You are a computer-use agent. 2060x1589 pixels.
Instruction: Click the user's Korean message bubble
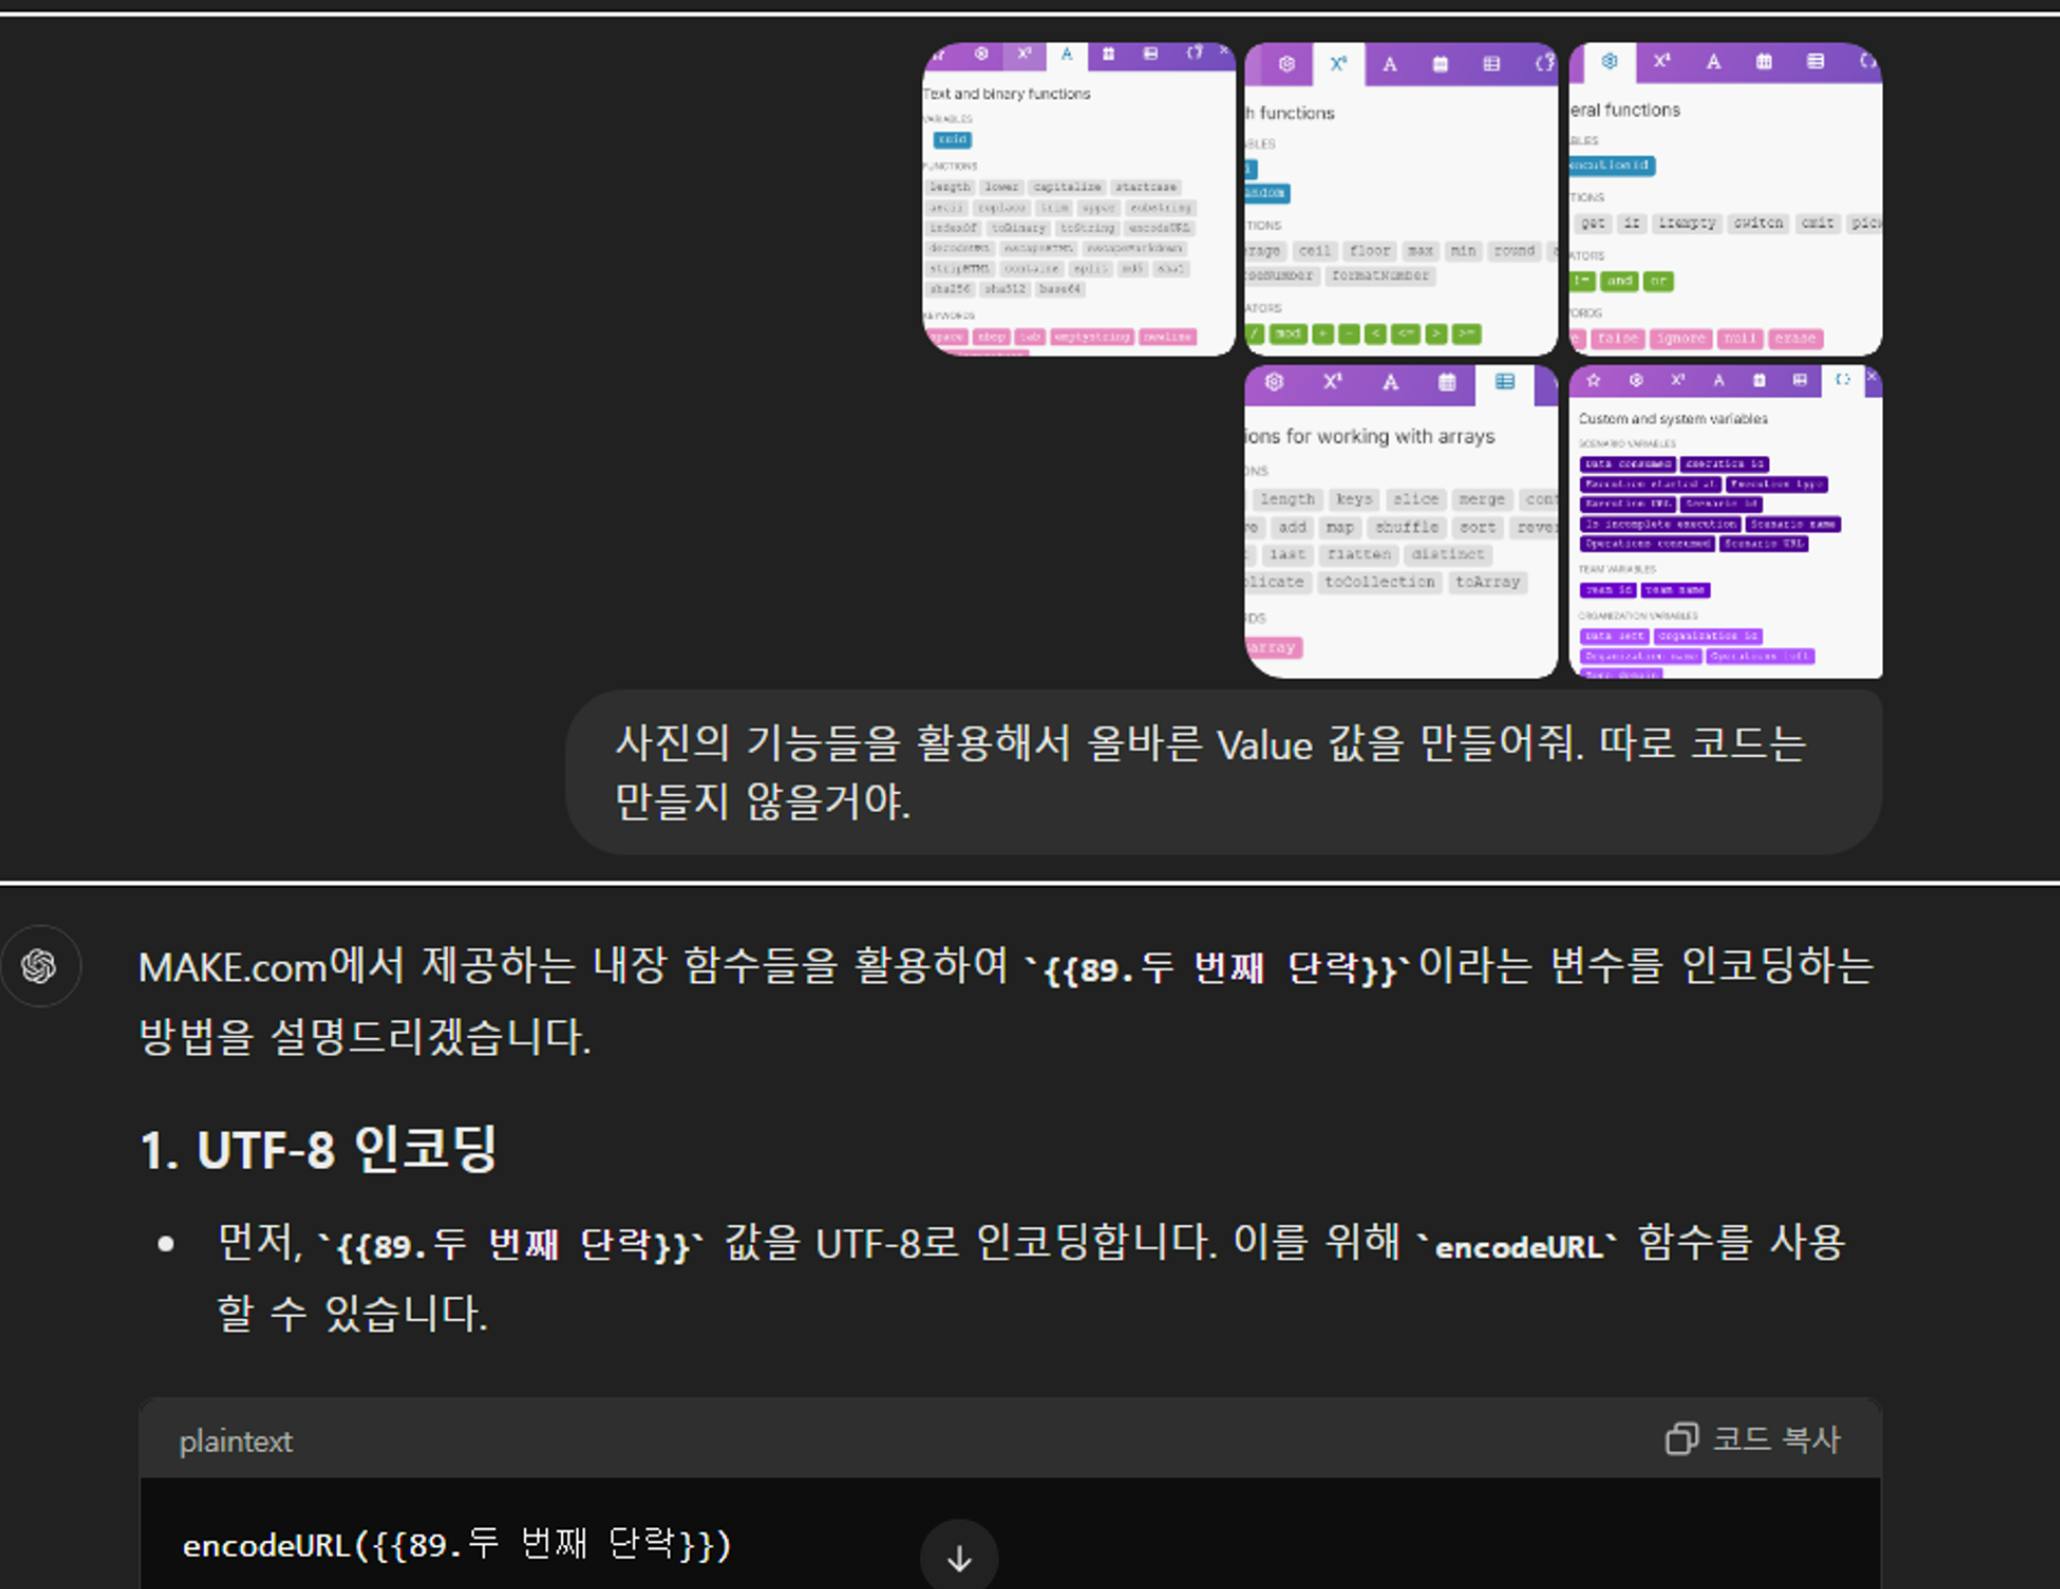pyautogui.click(x=1222, y=772)
